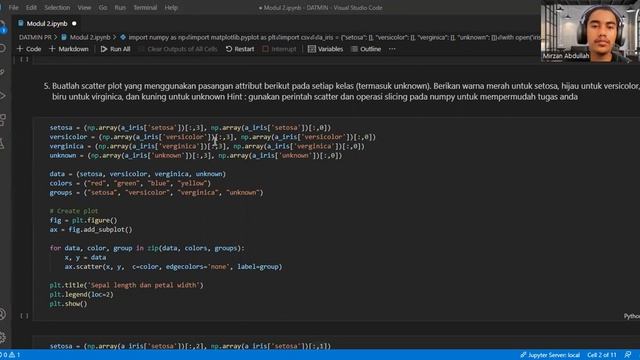Click the "for data, color, group" loop line
The height and width of the screenshot is (360, 640).
[147, 248]
